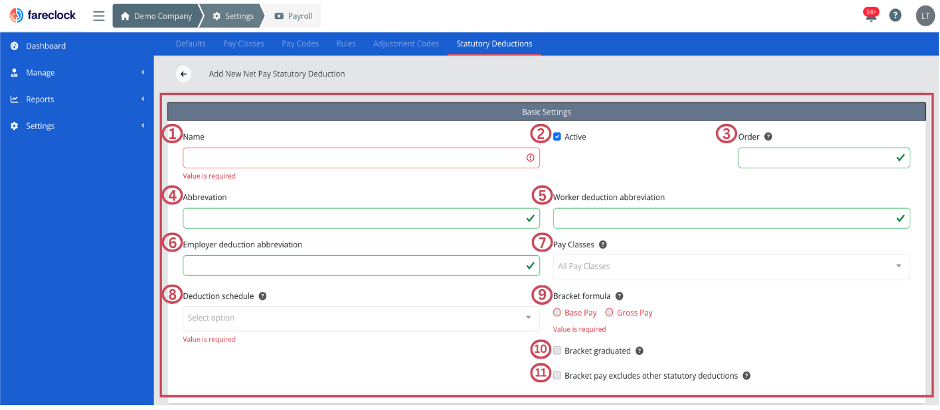
Task: Click the Pay Classes help icon
Action: (x=602, y=245)
